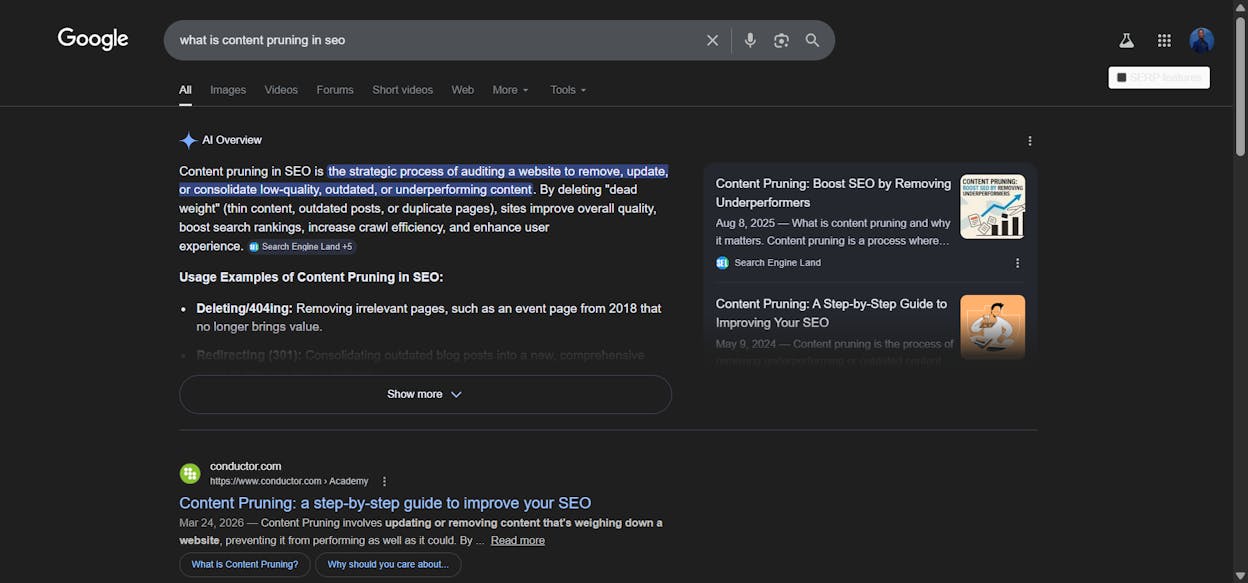The height and width of the screenshot is (583, 1248).
Task: Click the Read more link in snippet
Action: tap(518, 540)
